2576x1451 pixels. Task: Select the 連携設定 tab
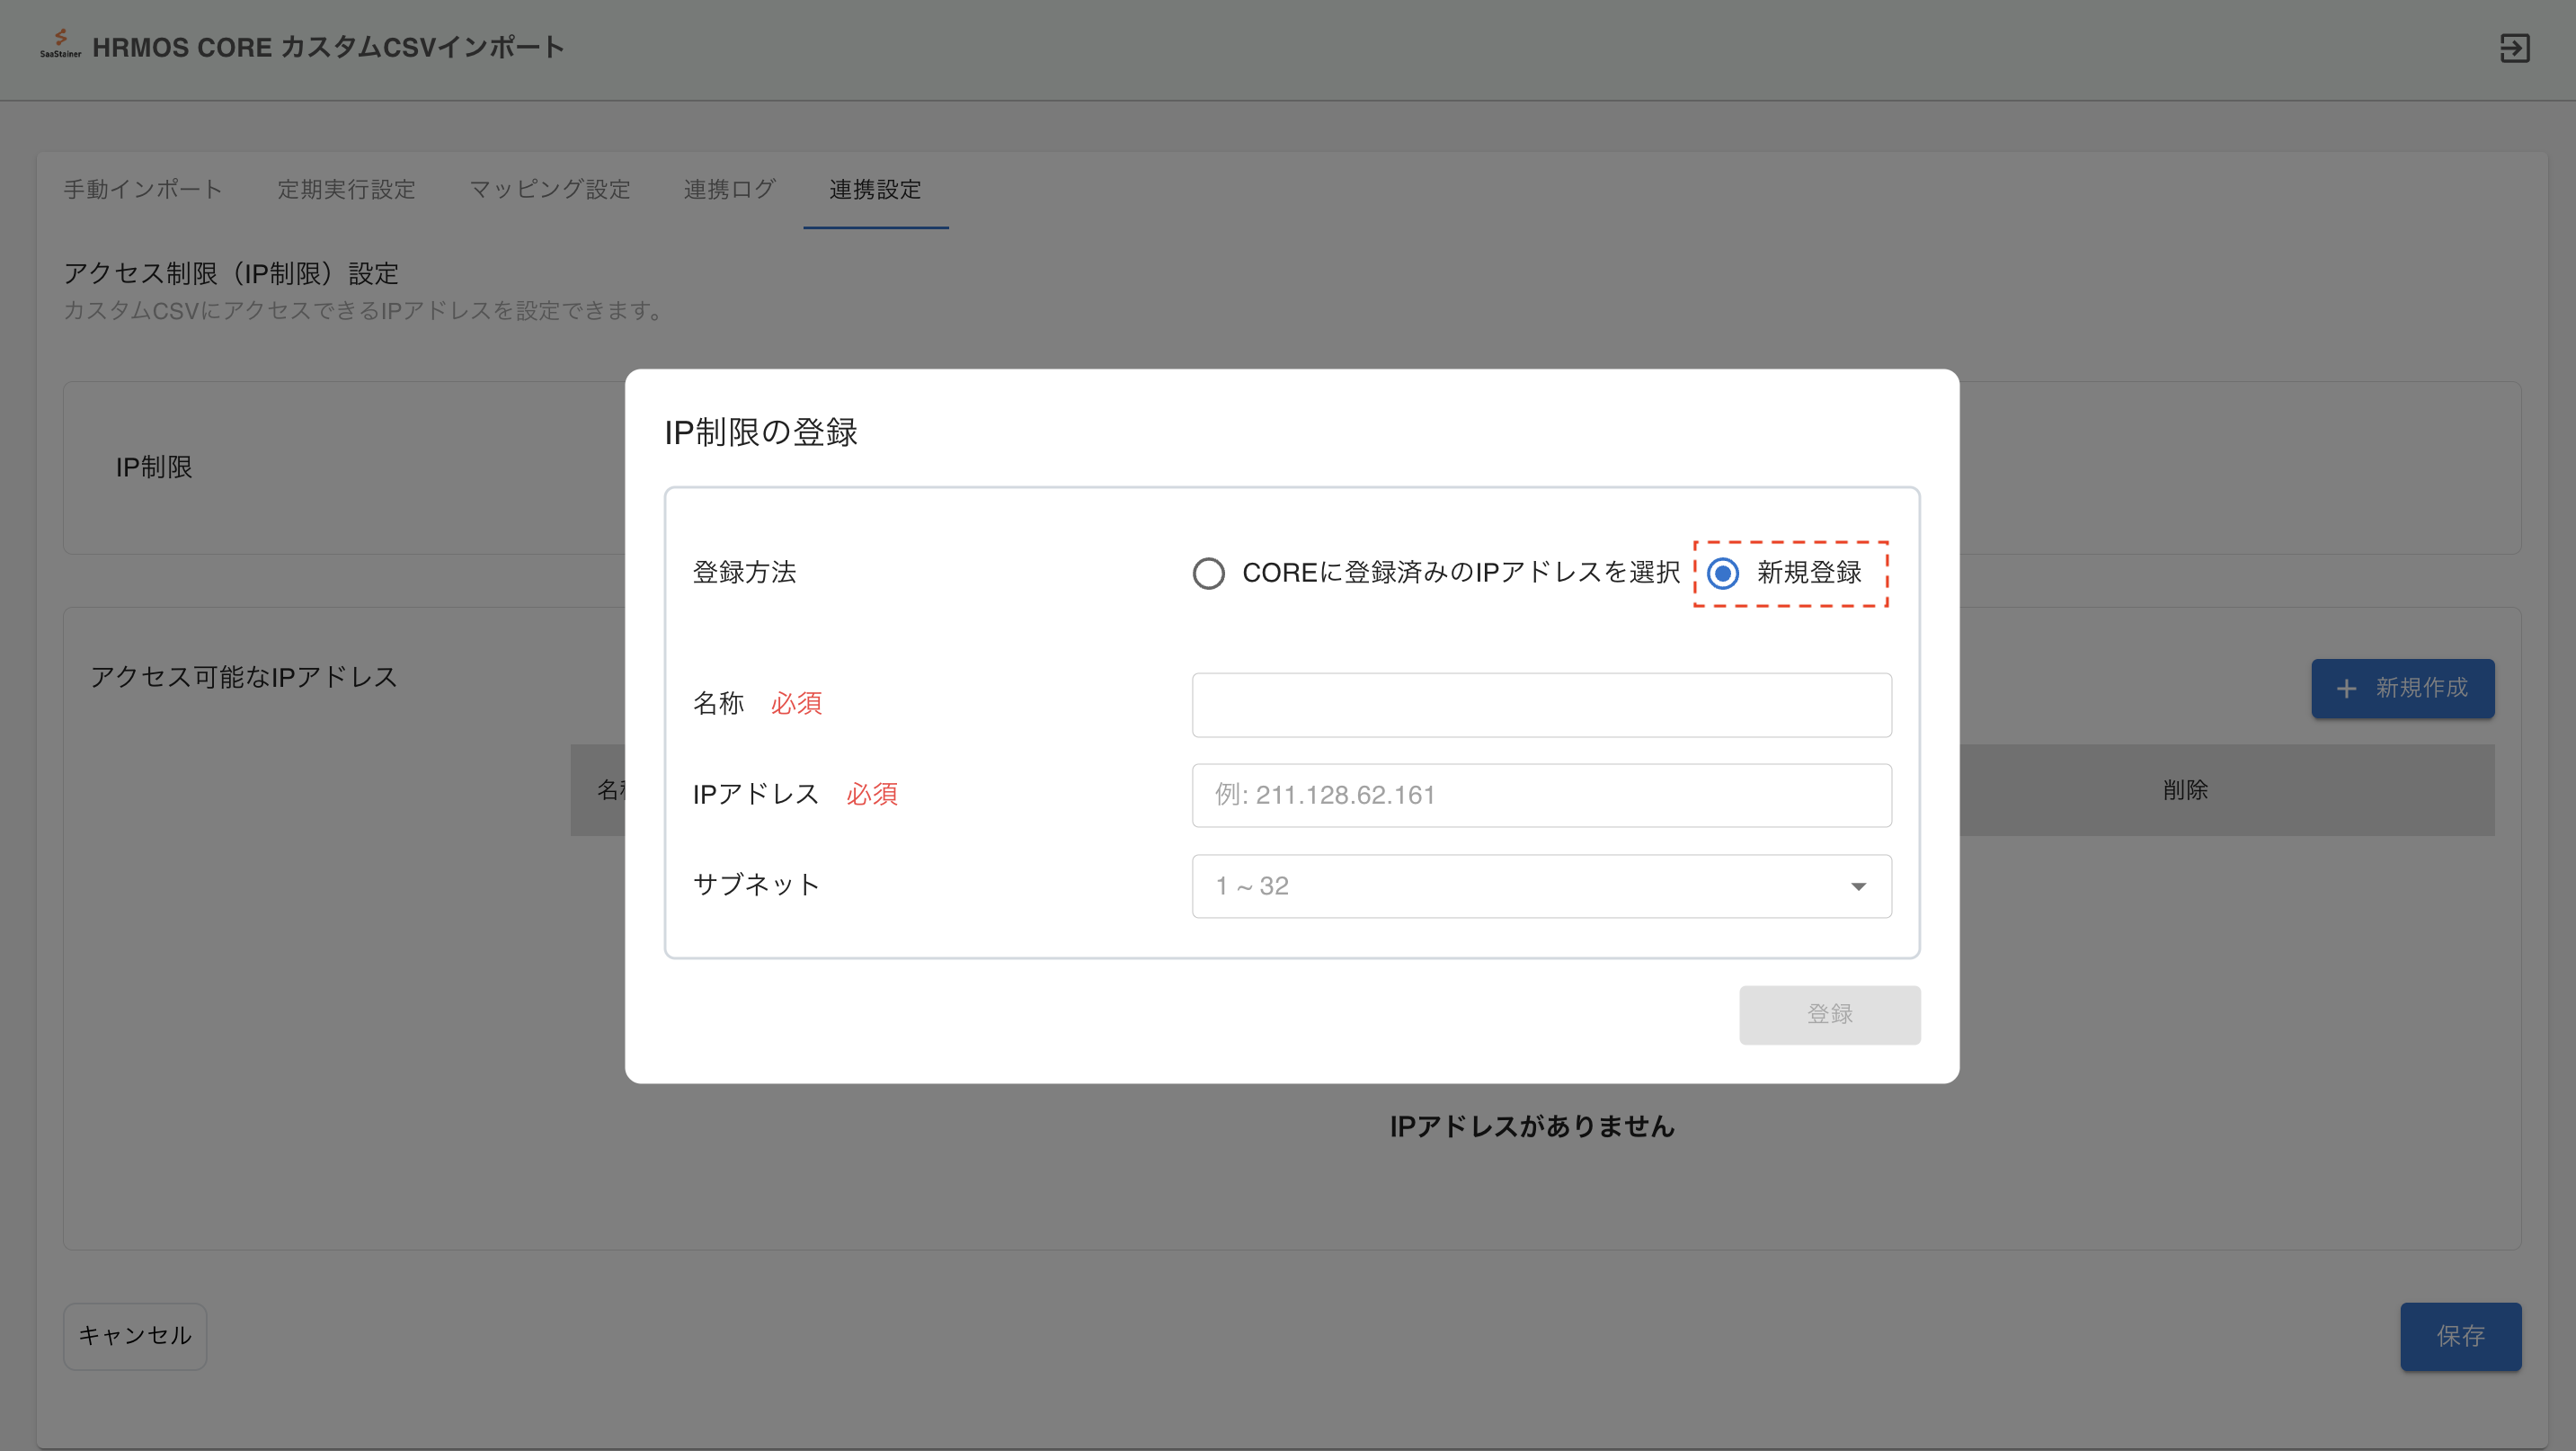coord(875,189)
